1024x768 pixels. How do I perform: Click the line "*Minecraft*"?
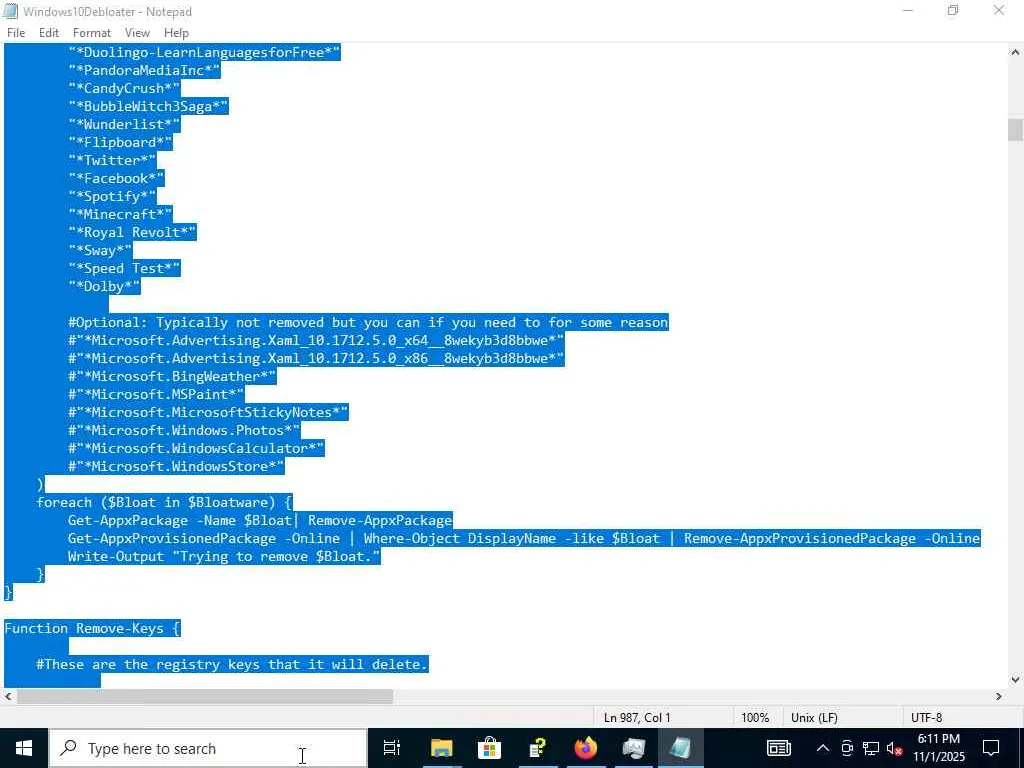[x=120, y=214]
